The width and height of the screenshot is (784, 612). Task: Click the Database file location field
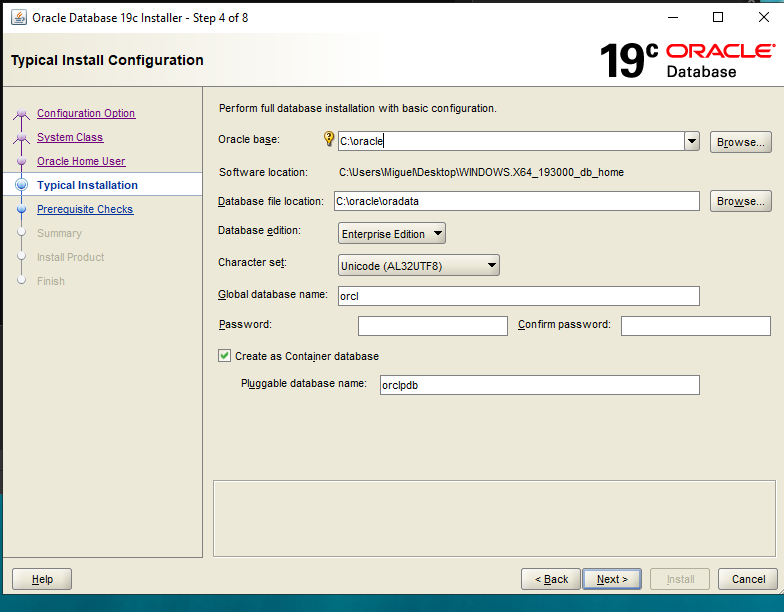[x=516, y=201]
